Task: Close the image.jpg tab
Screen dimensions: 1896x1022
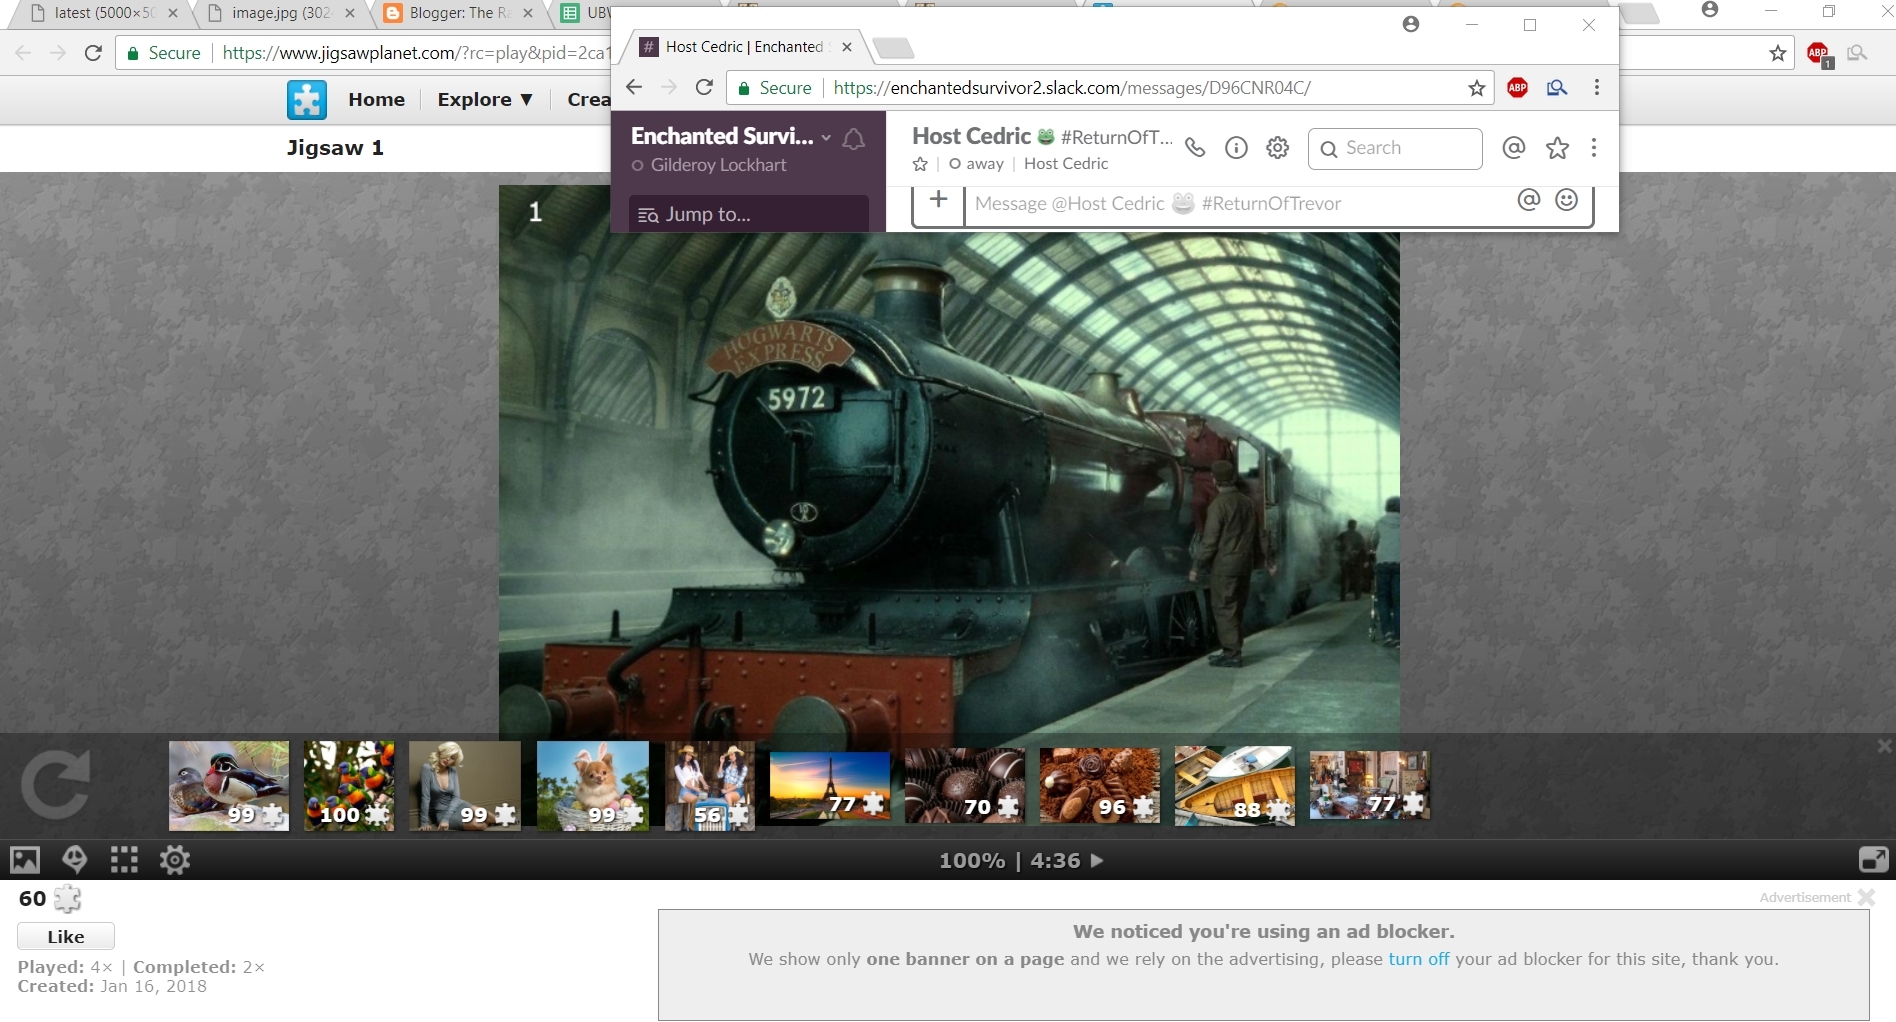Action: click(350, 13)
